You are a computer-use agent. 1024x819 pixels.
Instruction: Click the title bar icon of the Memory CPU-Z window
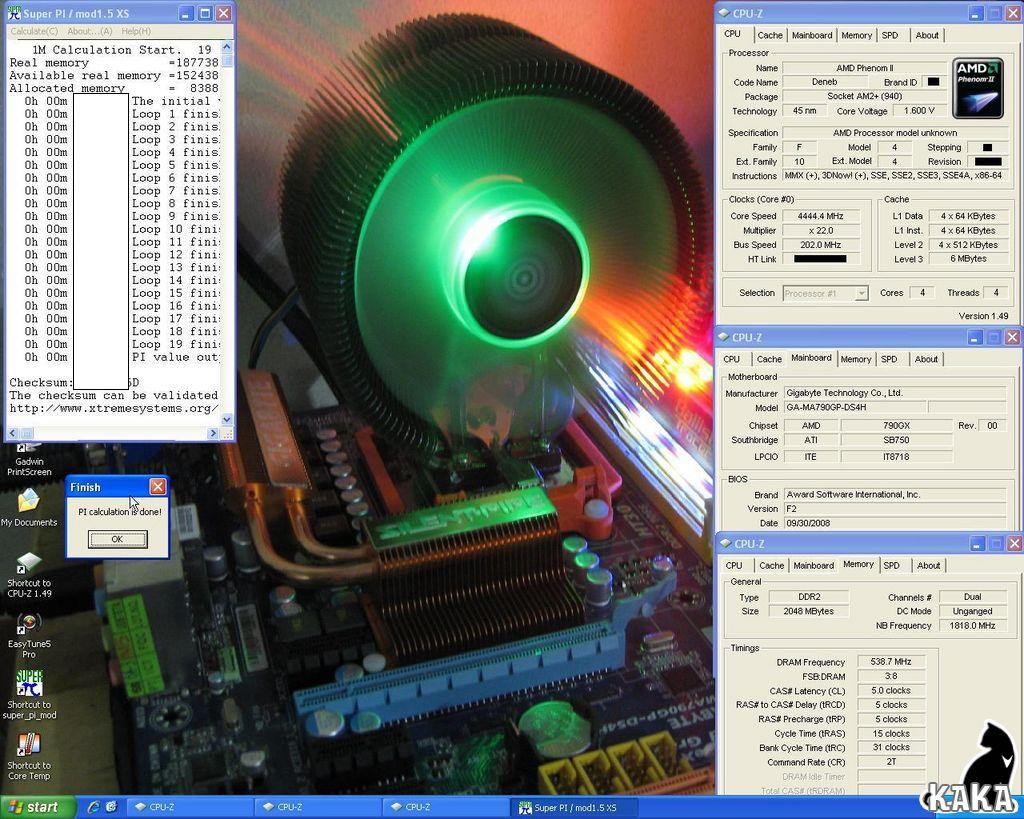point(725,543)
